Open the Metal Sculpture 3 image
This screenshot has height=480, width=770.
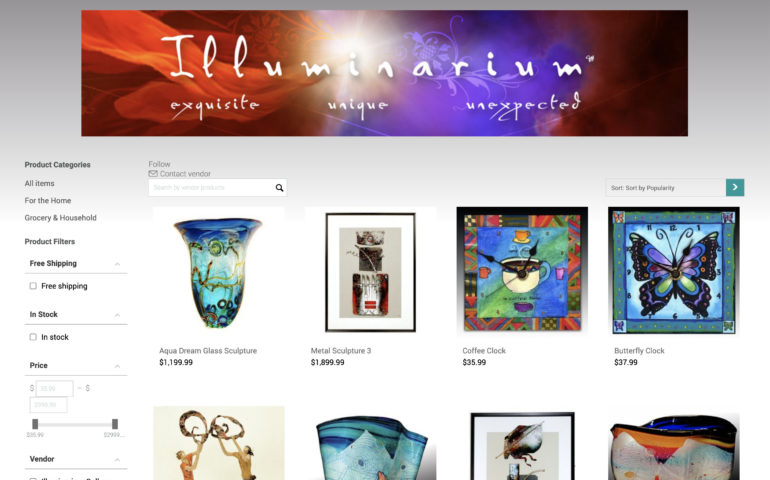pos(370,272)
